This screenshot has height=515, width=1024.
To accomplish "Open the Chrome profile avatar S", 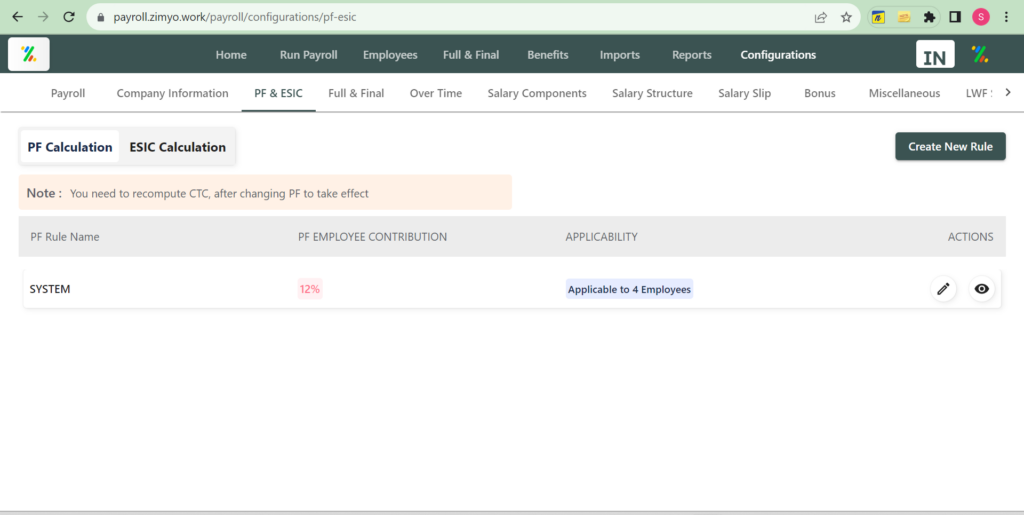I will point(980,17).
